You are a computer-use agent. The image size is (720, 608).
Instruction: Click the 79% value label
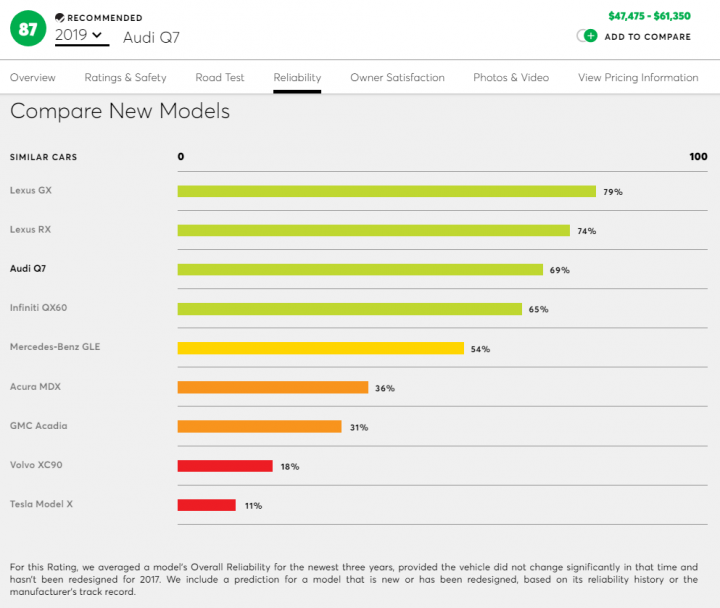click(x=613, y=192)
